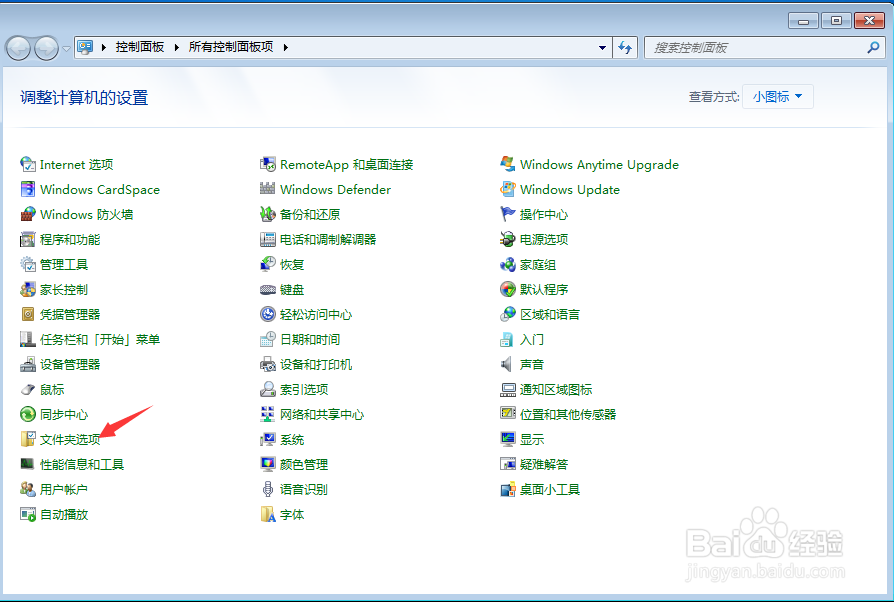Click the 文件夹选项 icon
Image resolution: width=894 pixels, height=602 pixels.
(x=27, y=440)
